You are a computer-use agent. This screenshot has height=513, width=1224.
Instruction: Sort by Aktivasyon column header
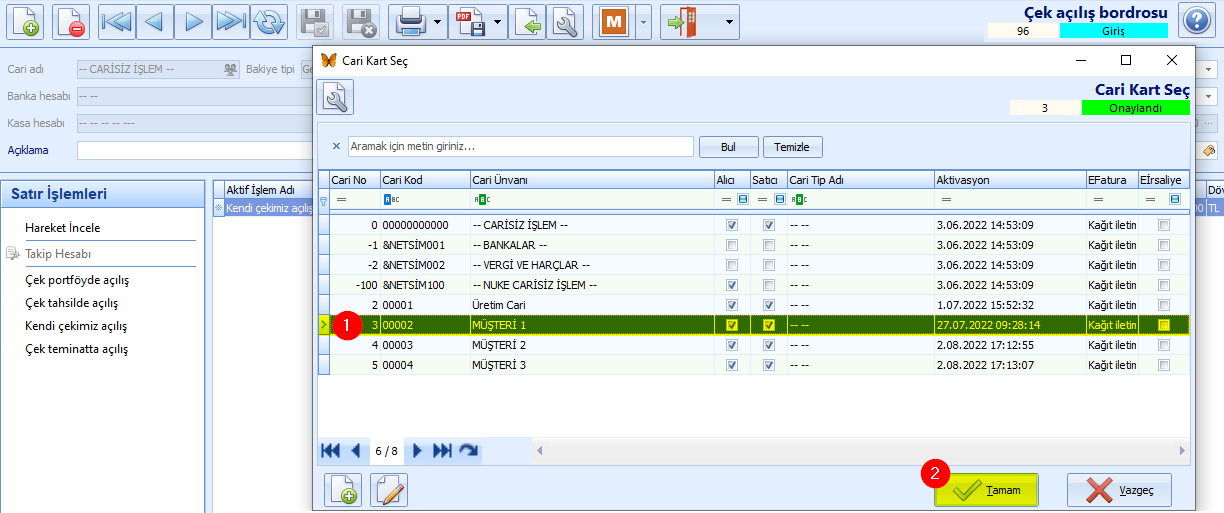tap(1009, 180)
